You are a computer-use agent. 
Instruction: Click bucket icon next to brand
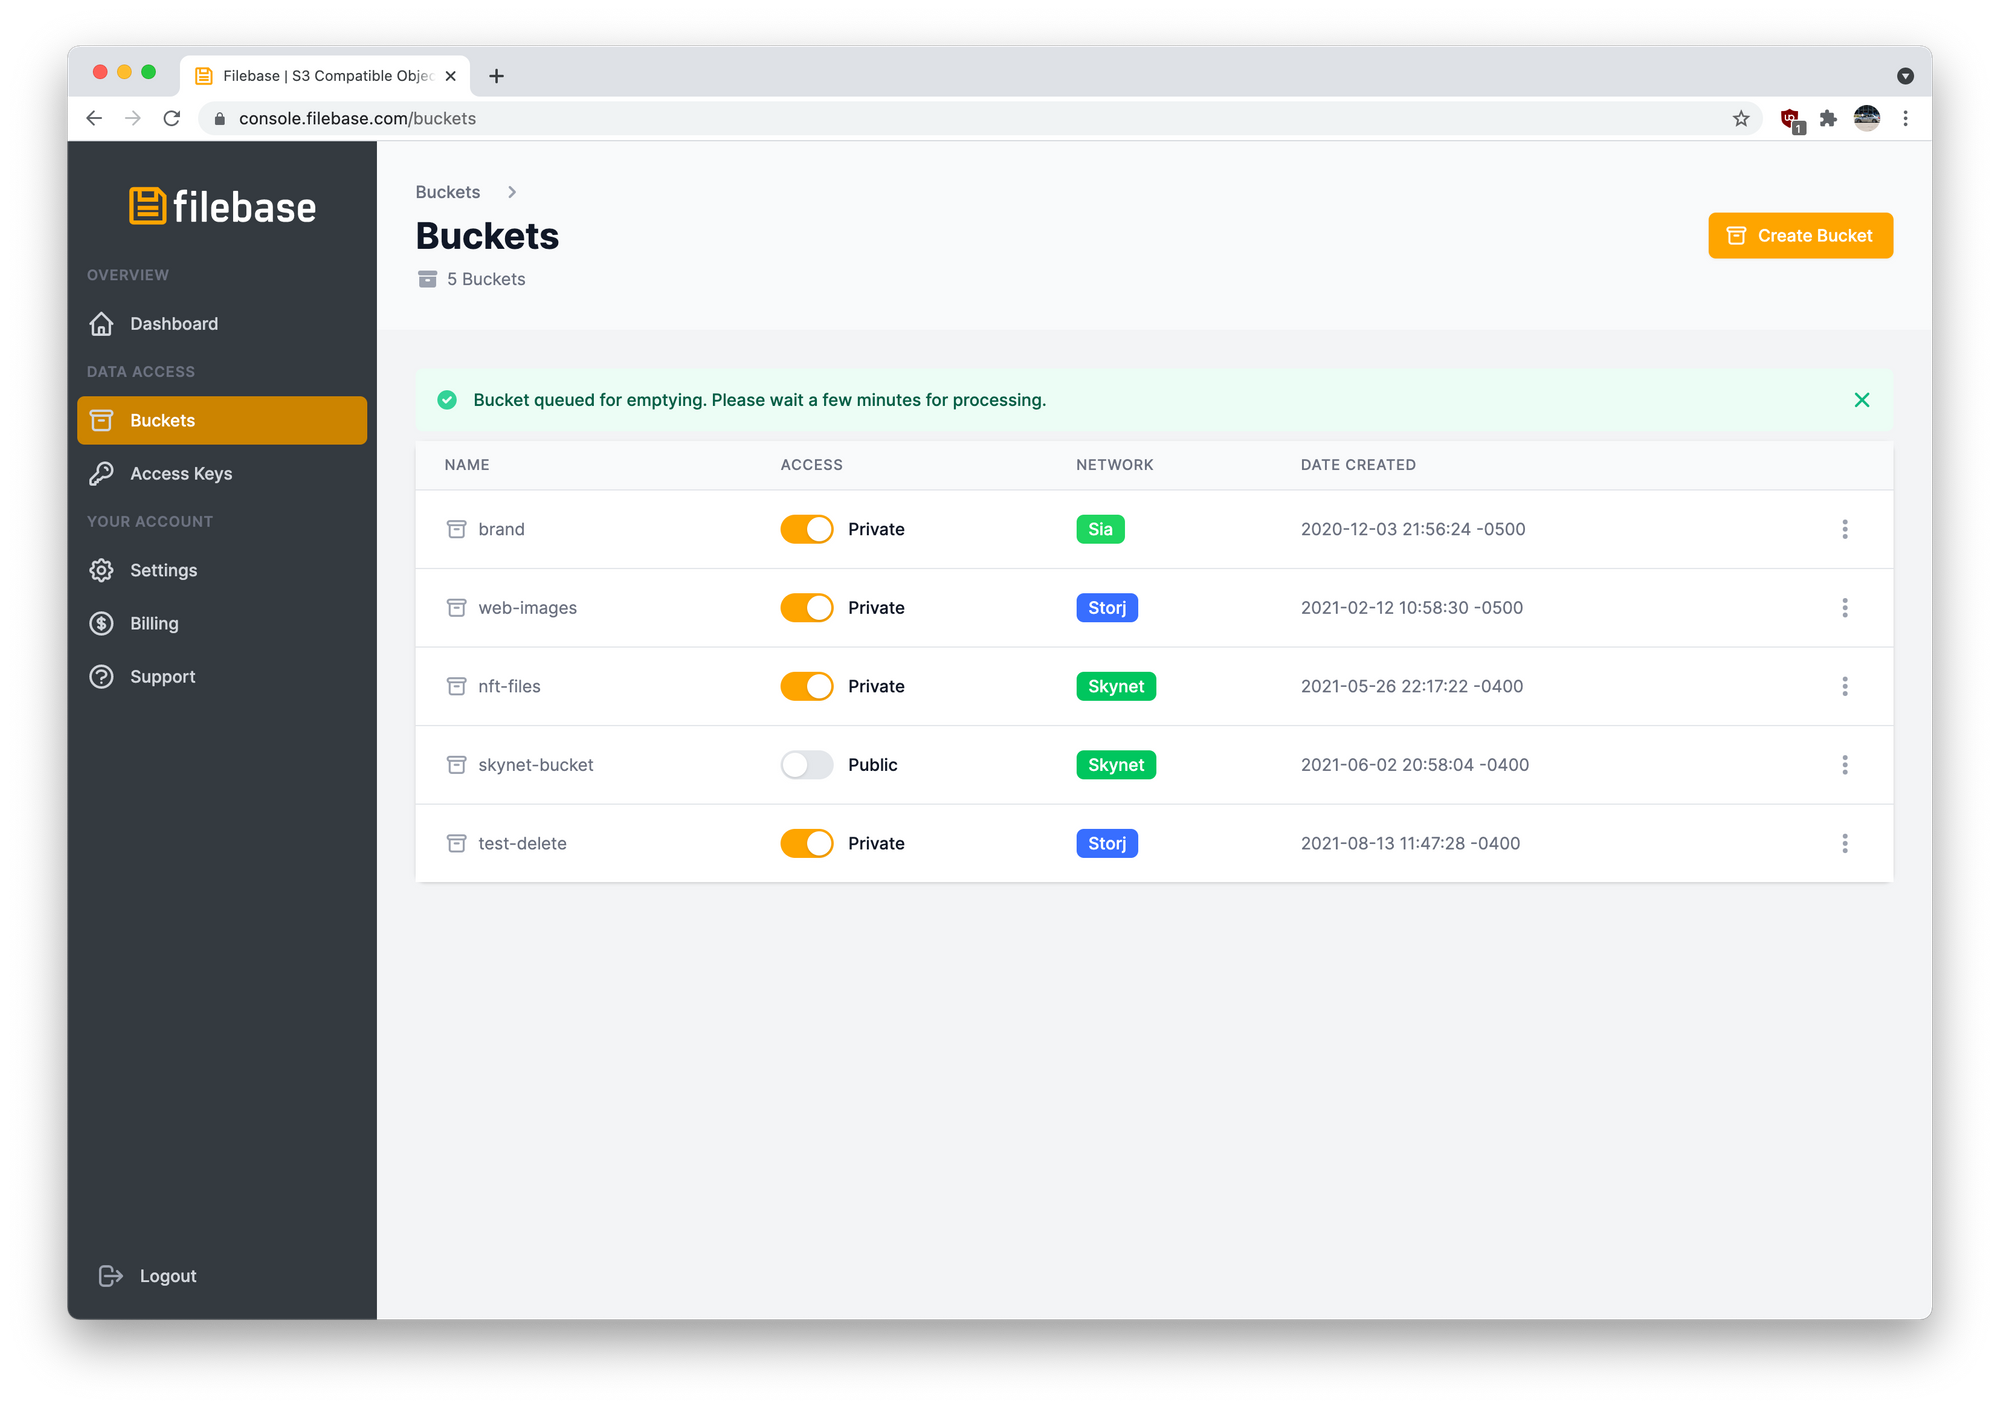[x=456, y=529]
